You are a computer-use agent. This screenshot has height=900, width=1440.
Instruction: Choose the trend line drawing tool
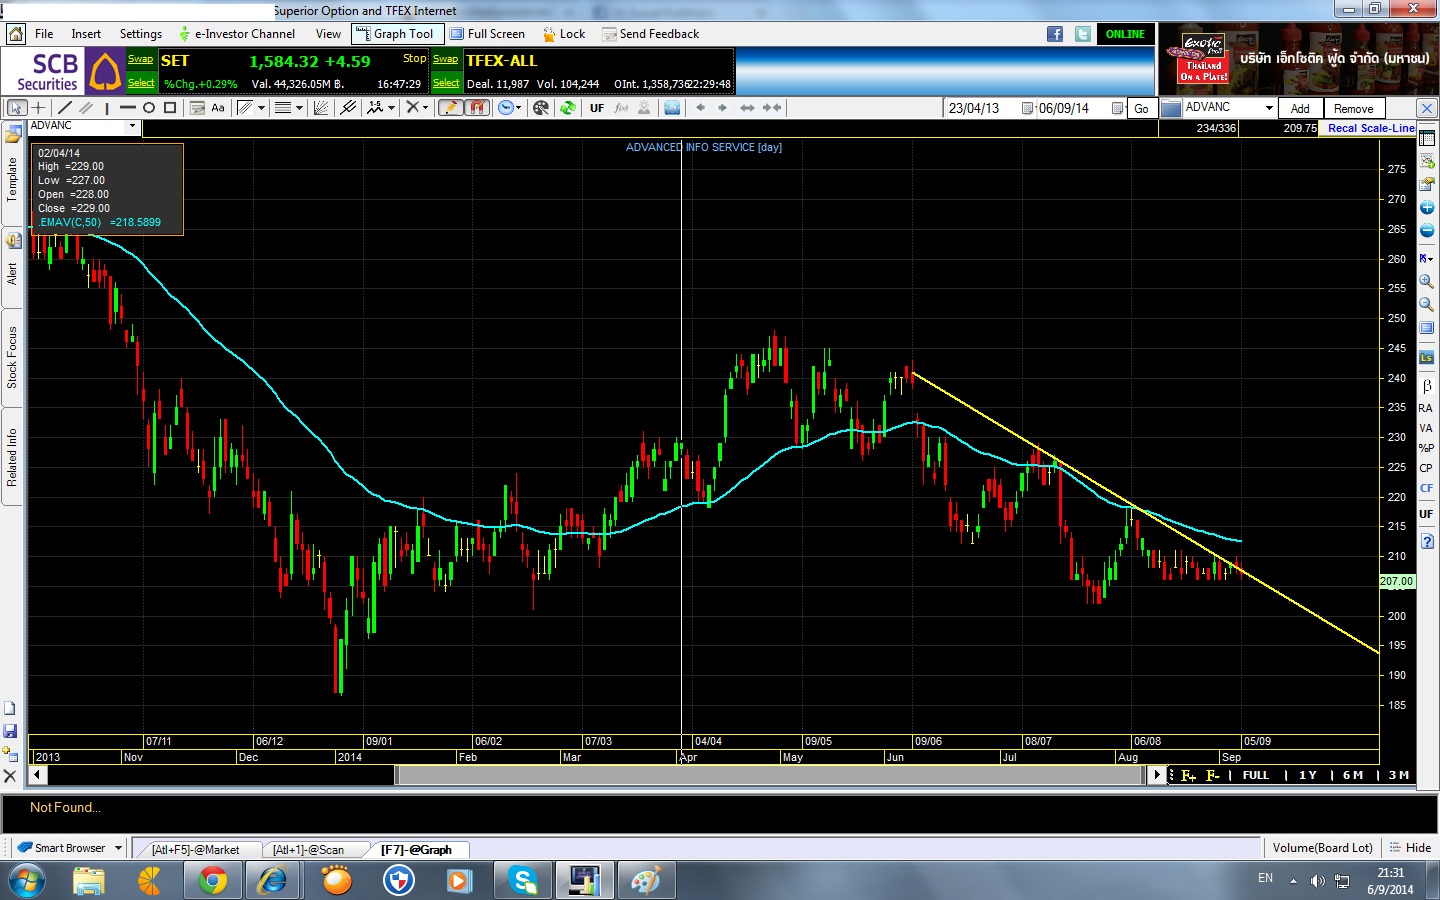pos(65,108)
